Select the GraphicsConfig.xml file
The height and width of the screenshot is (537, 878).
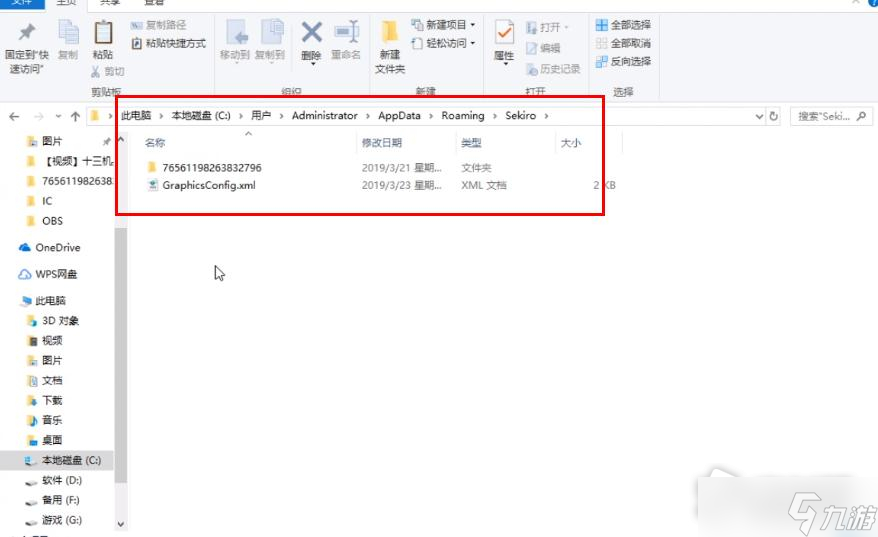tap(209, 185)
